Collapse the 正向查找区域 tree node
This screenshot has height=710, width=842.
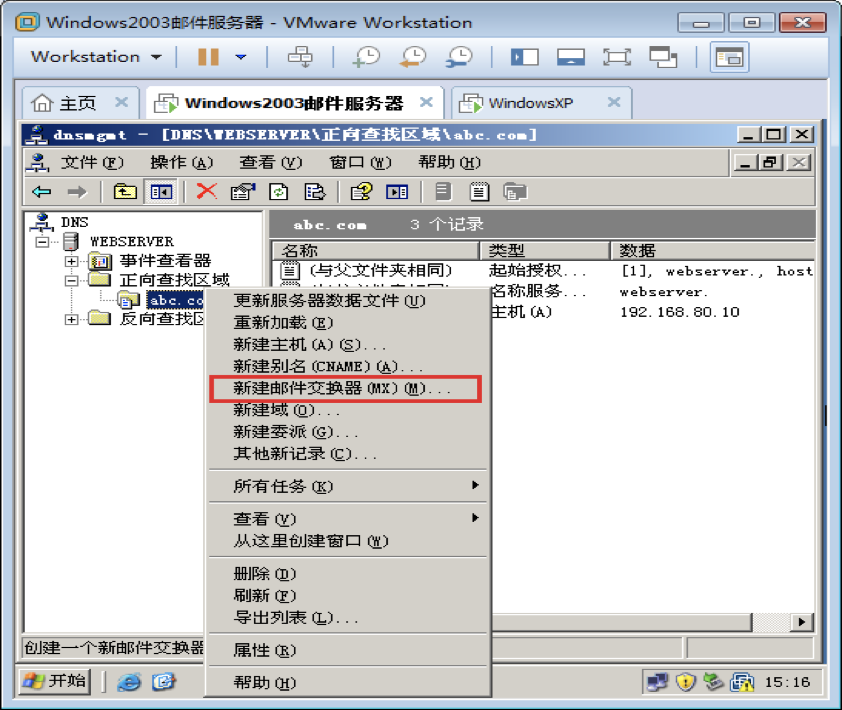[x=71, y=281]
